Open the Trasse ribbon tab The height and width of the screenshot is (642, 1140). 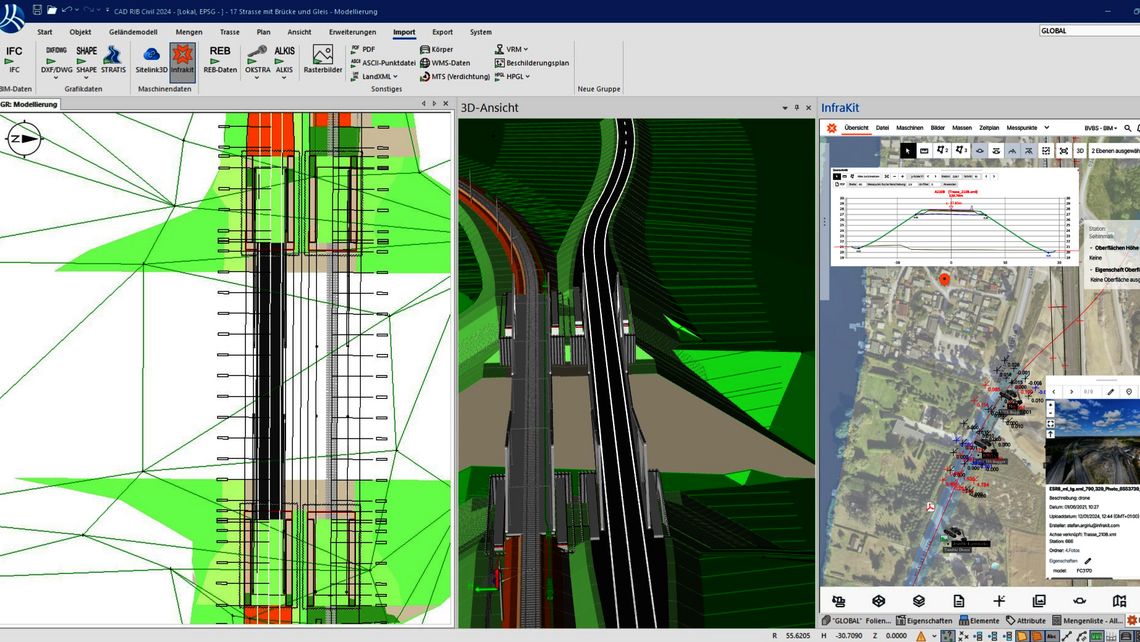click(230, 32)
